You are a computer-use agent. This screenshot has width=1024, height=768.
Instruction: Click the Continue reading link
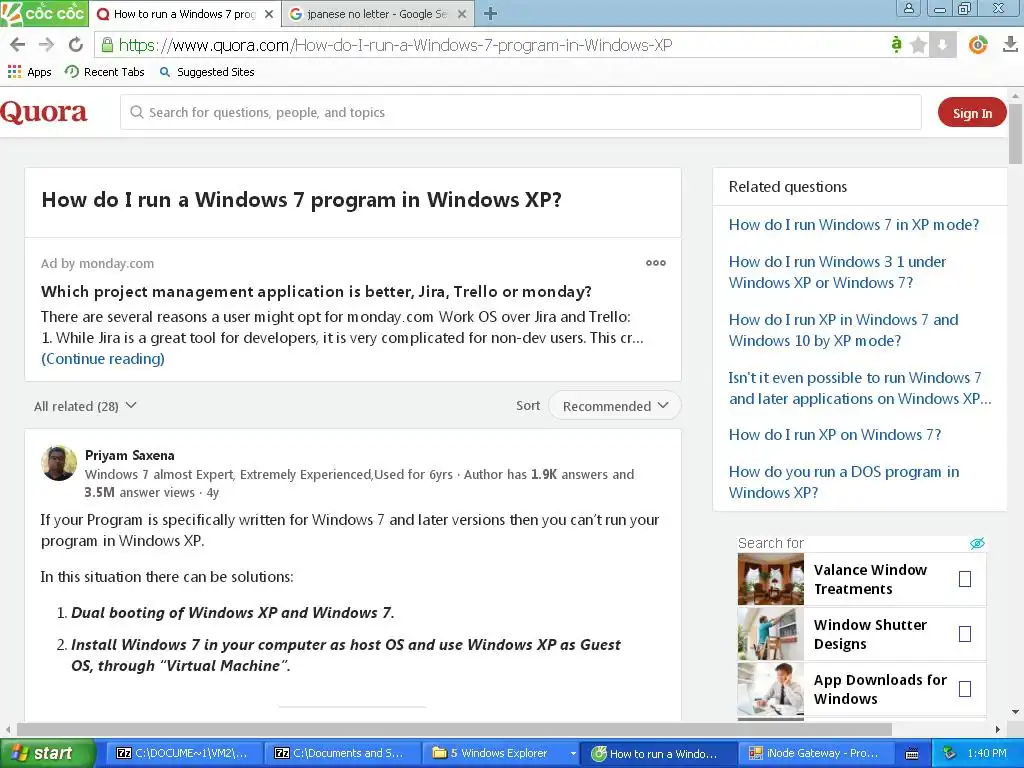103,359
